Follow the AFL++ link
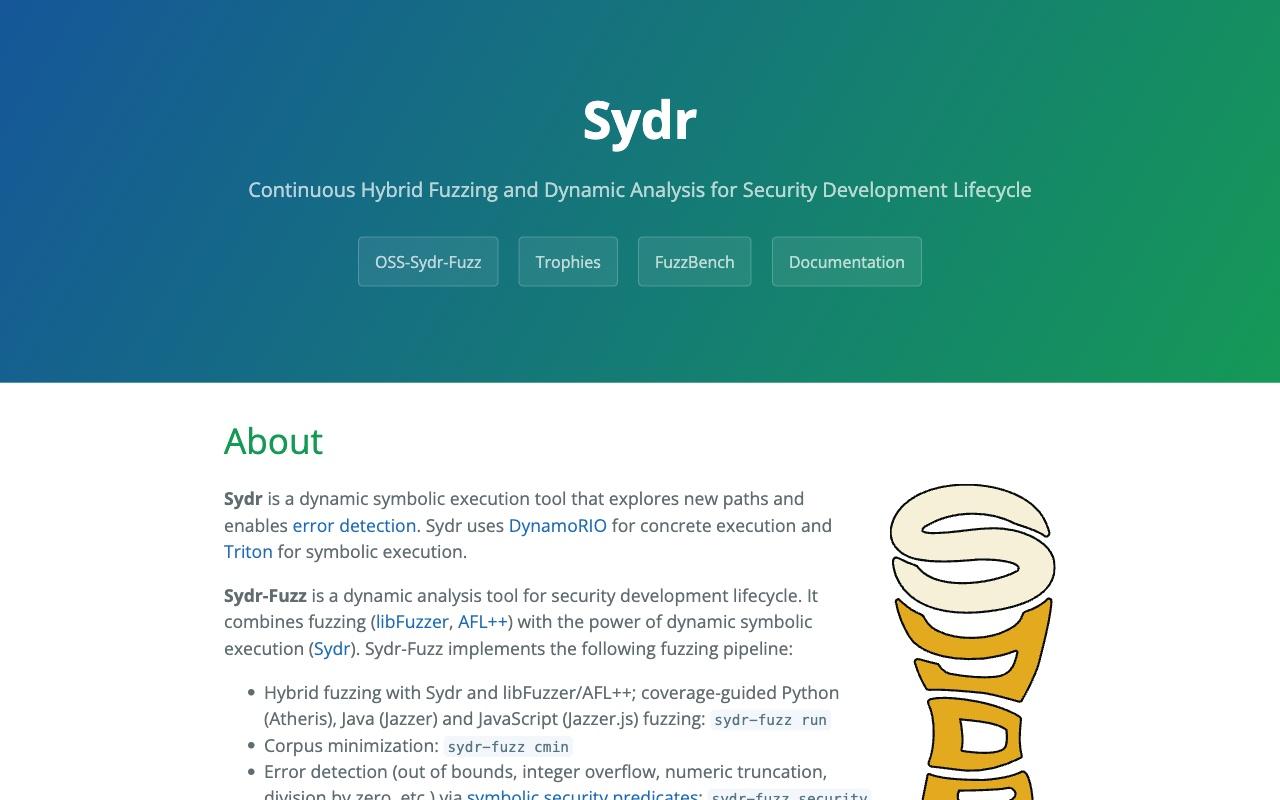Viewport: 1280px width, 800px height. (x=483, y=621)
